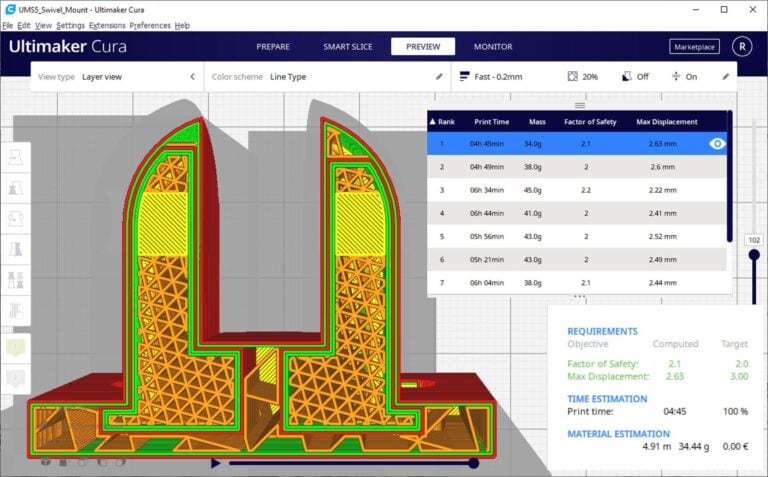Viewport: 768px width, 477px height.
Task: Select rank 3 result row 06h 34min
Action: (x=577, y=190)
